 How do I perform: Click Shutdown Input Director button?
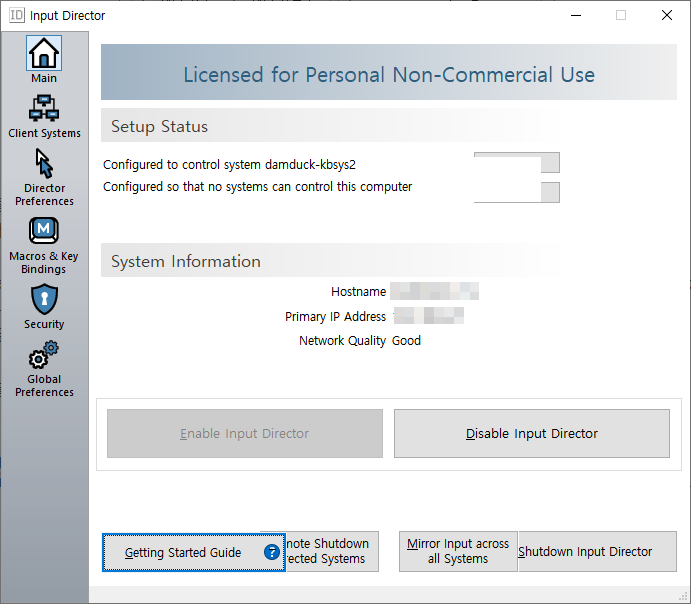(598, 551)
